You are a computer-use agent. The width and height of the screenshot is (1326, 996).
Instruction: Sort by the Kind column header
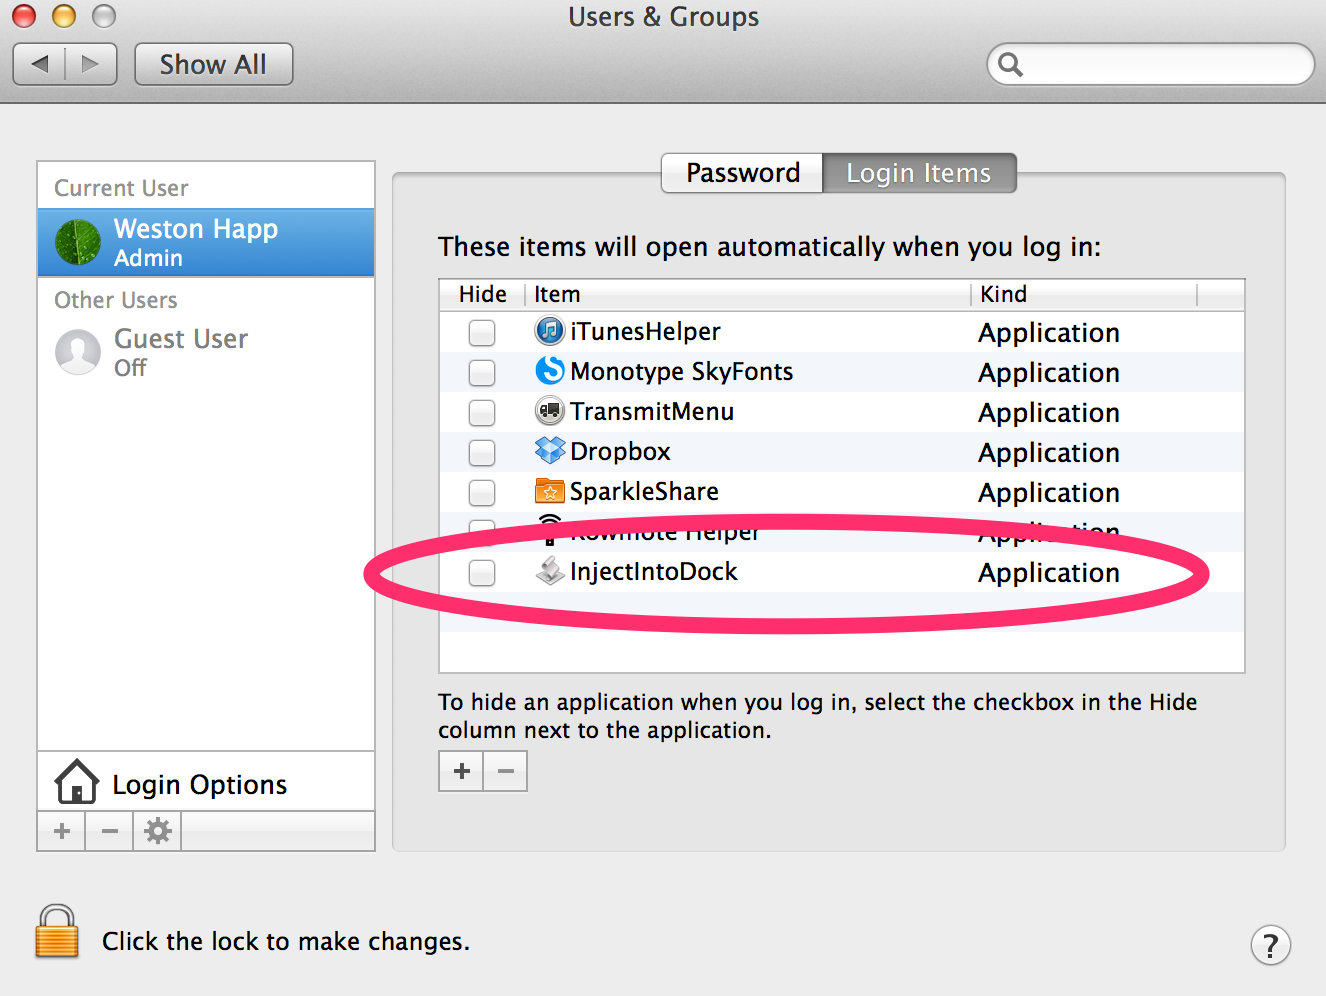[1084, 294]
